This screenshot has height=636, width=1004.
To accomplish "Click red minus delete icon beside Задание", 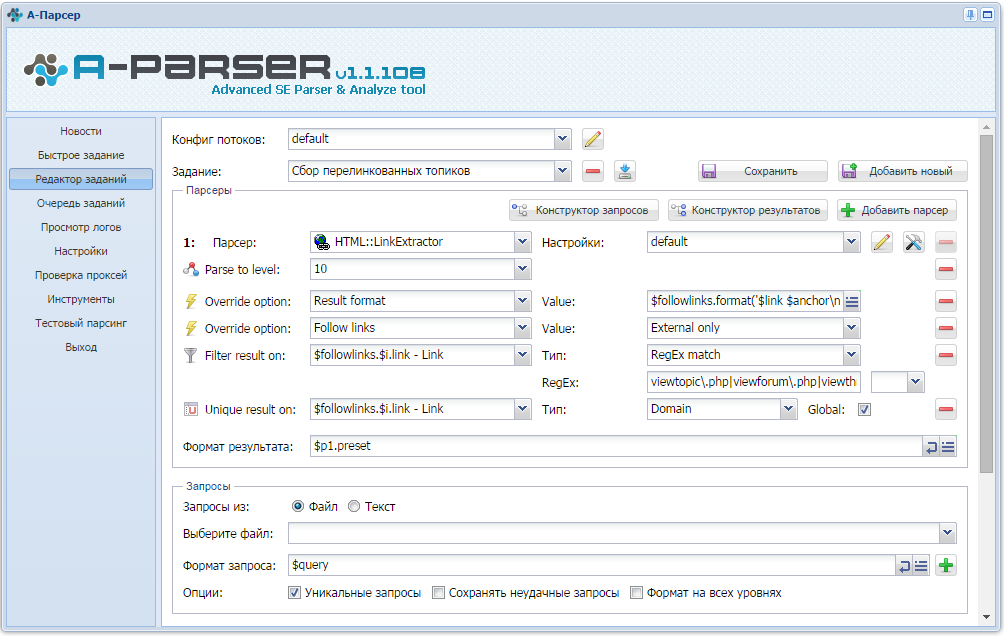I will point(593,171).
